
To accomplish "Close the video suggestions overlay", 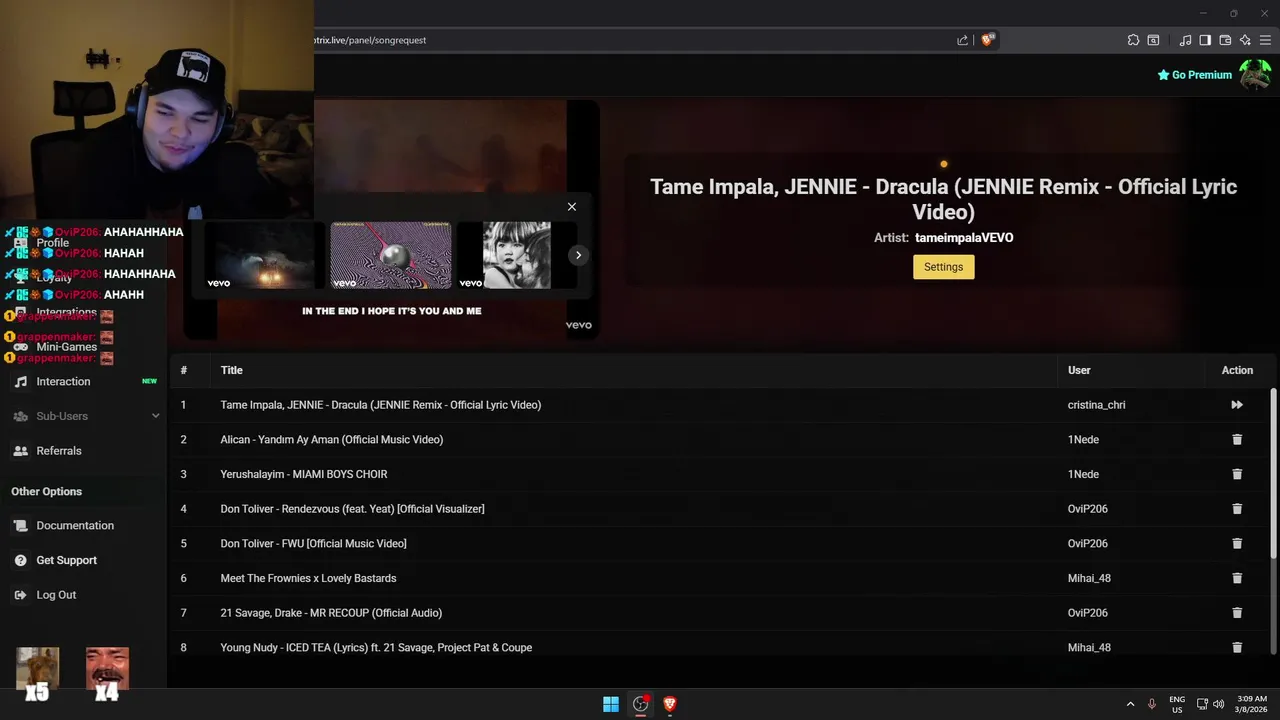I will tap(572, 207).
